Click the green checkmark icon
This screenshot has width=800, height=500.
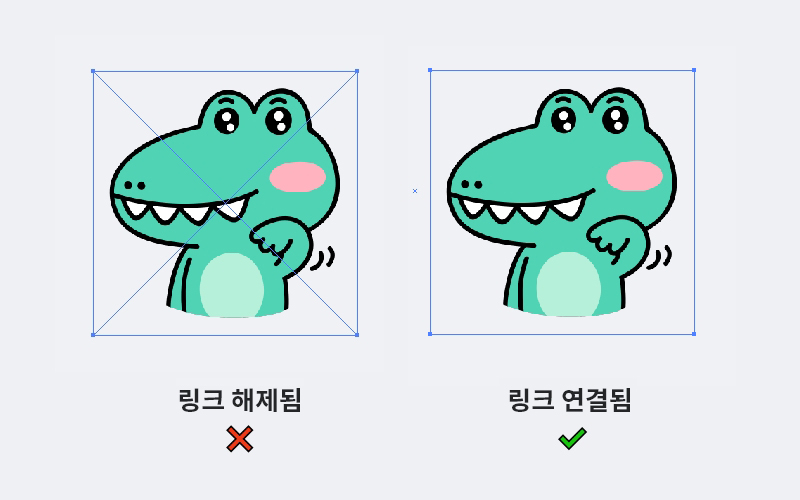572,439
